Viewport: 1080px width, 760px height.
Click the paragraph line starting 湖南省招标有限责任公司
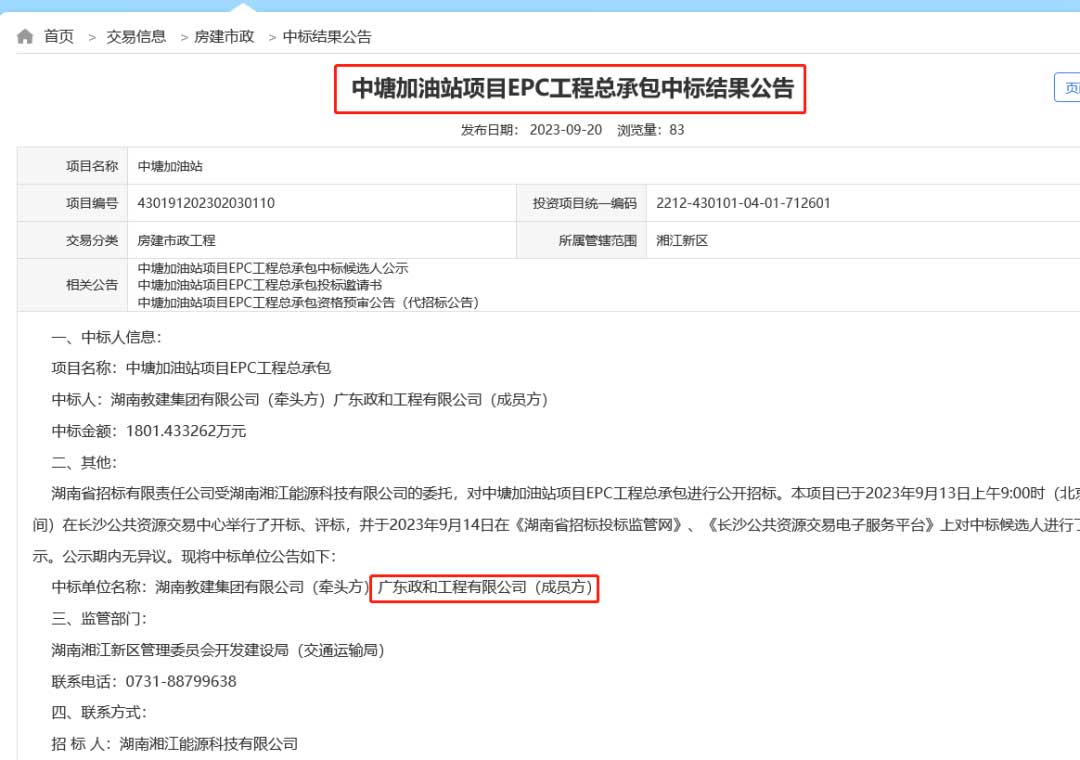coord(565,493)
